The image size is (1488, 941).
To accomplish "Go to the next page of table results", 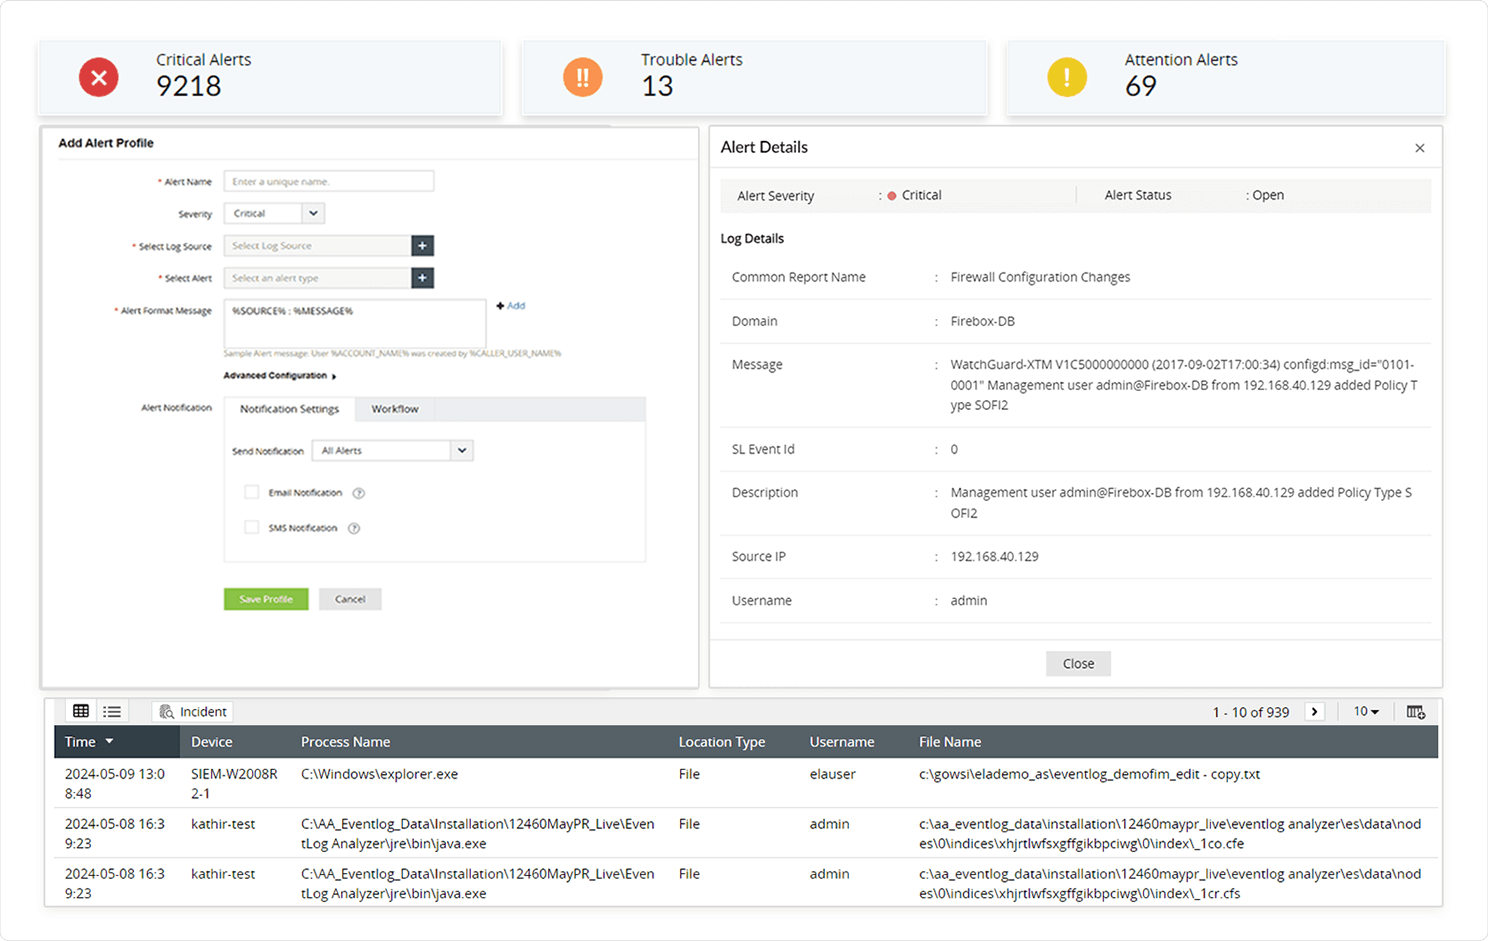I will (x=1313, y=711).
